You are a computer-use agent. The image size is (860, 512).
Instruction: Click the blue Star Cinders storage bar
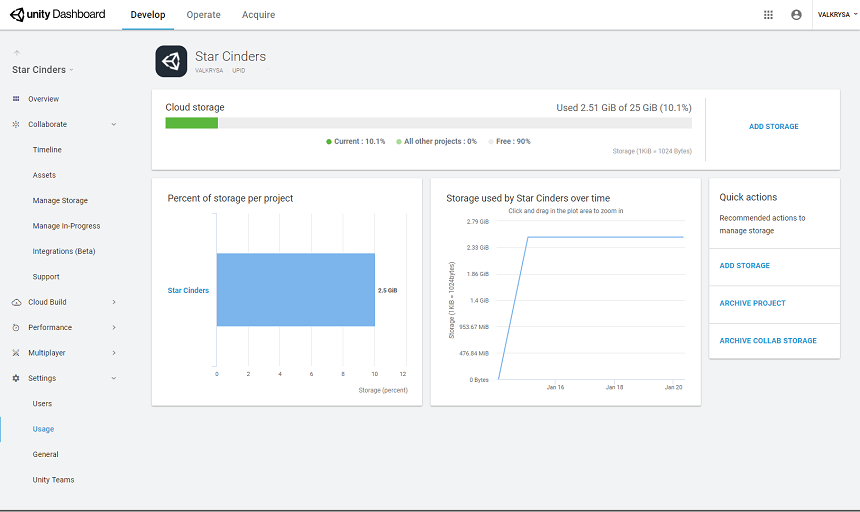(296, 289)
